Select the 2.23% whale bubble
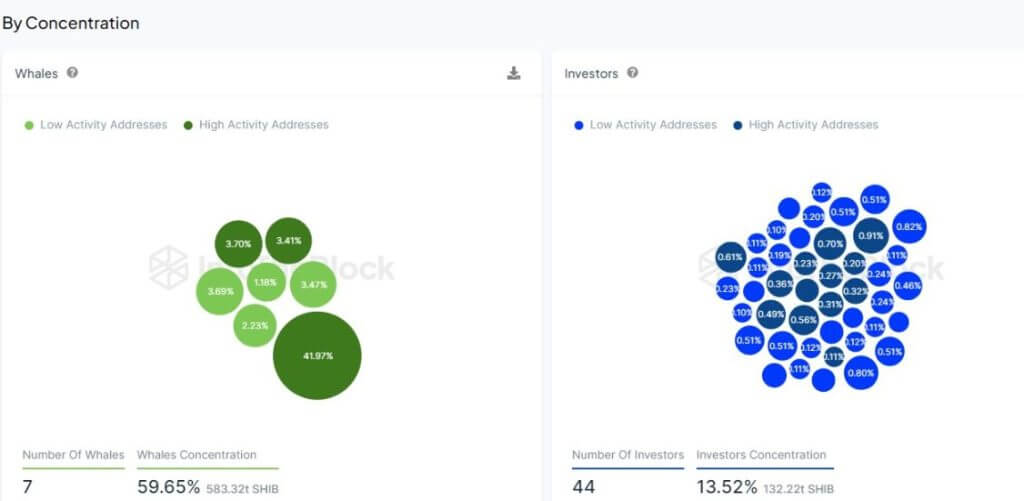The image size is (1024, 501). tap(255, 325)
